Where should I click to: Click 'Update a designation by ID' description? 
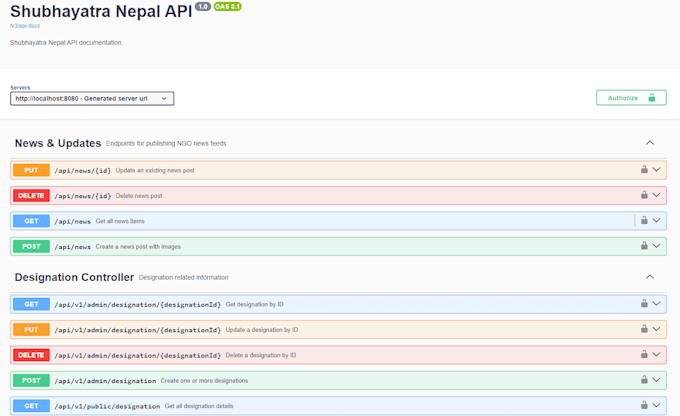[262, 330]
